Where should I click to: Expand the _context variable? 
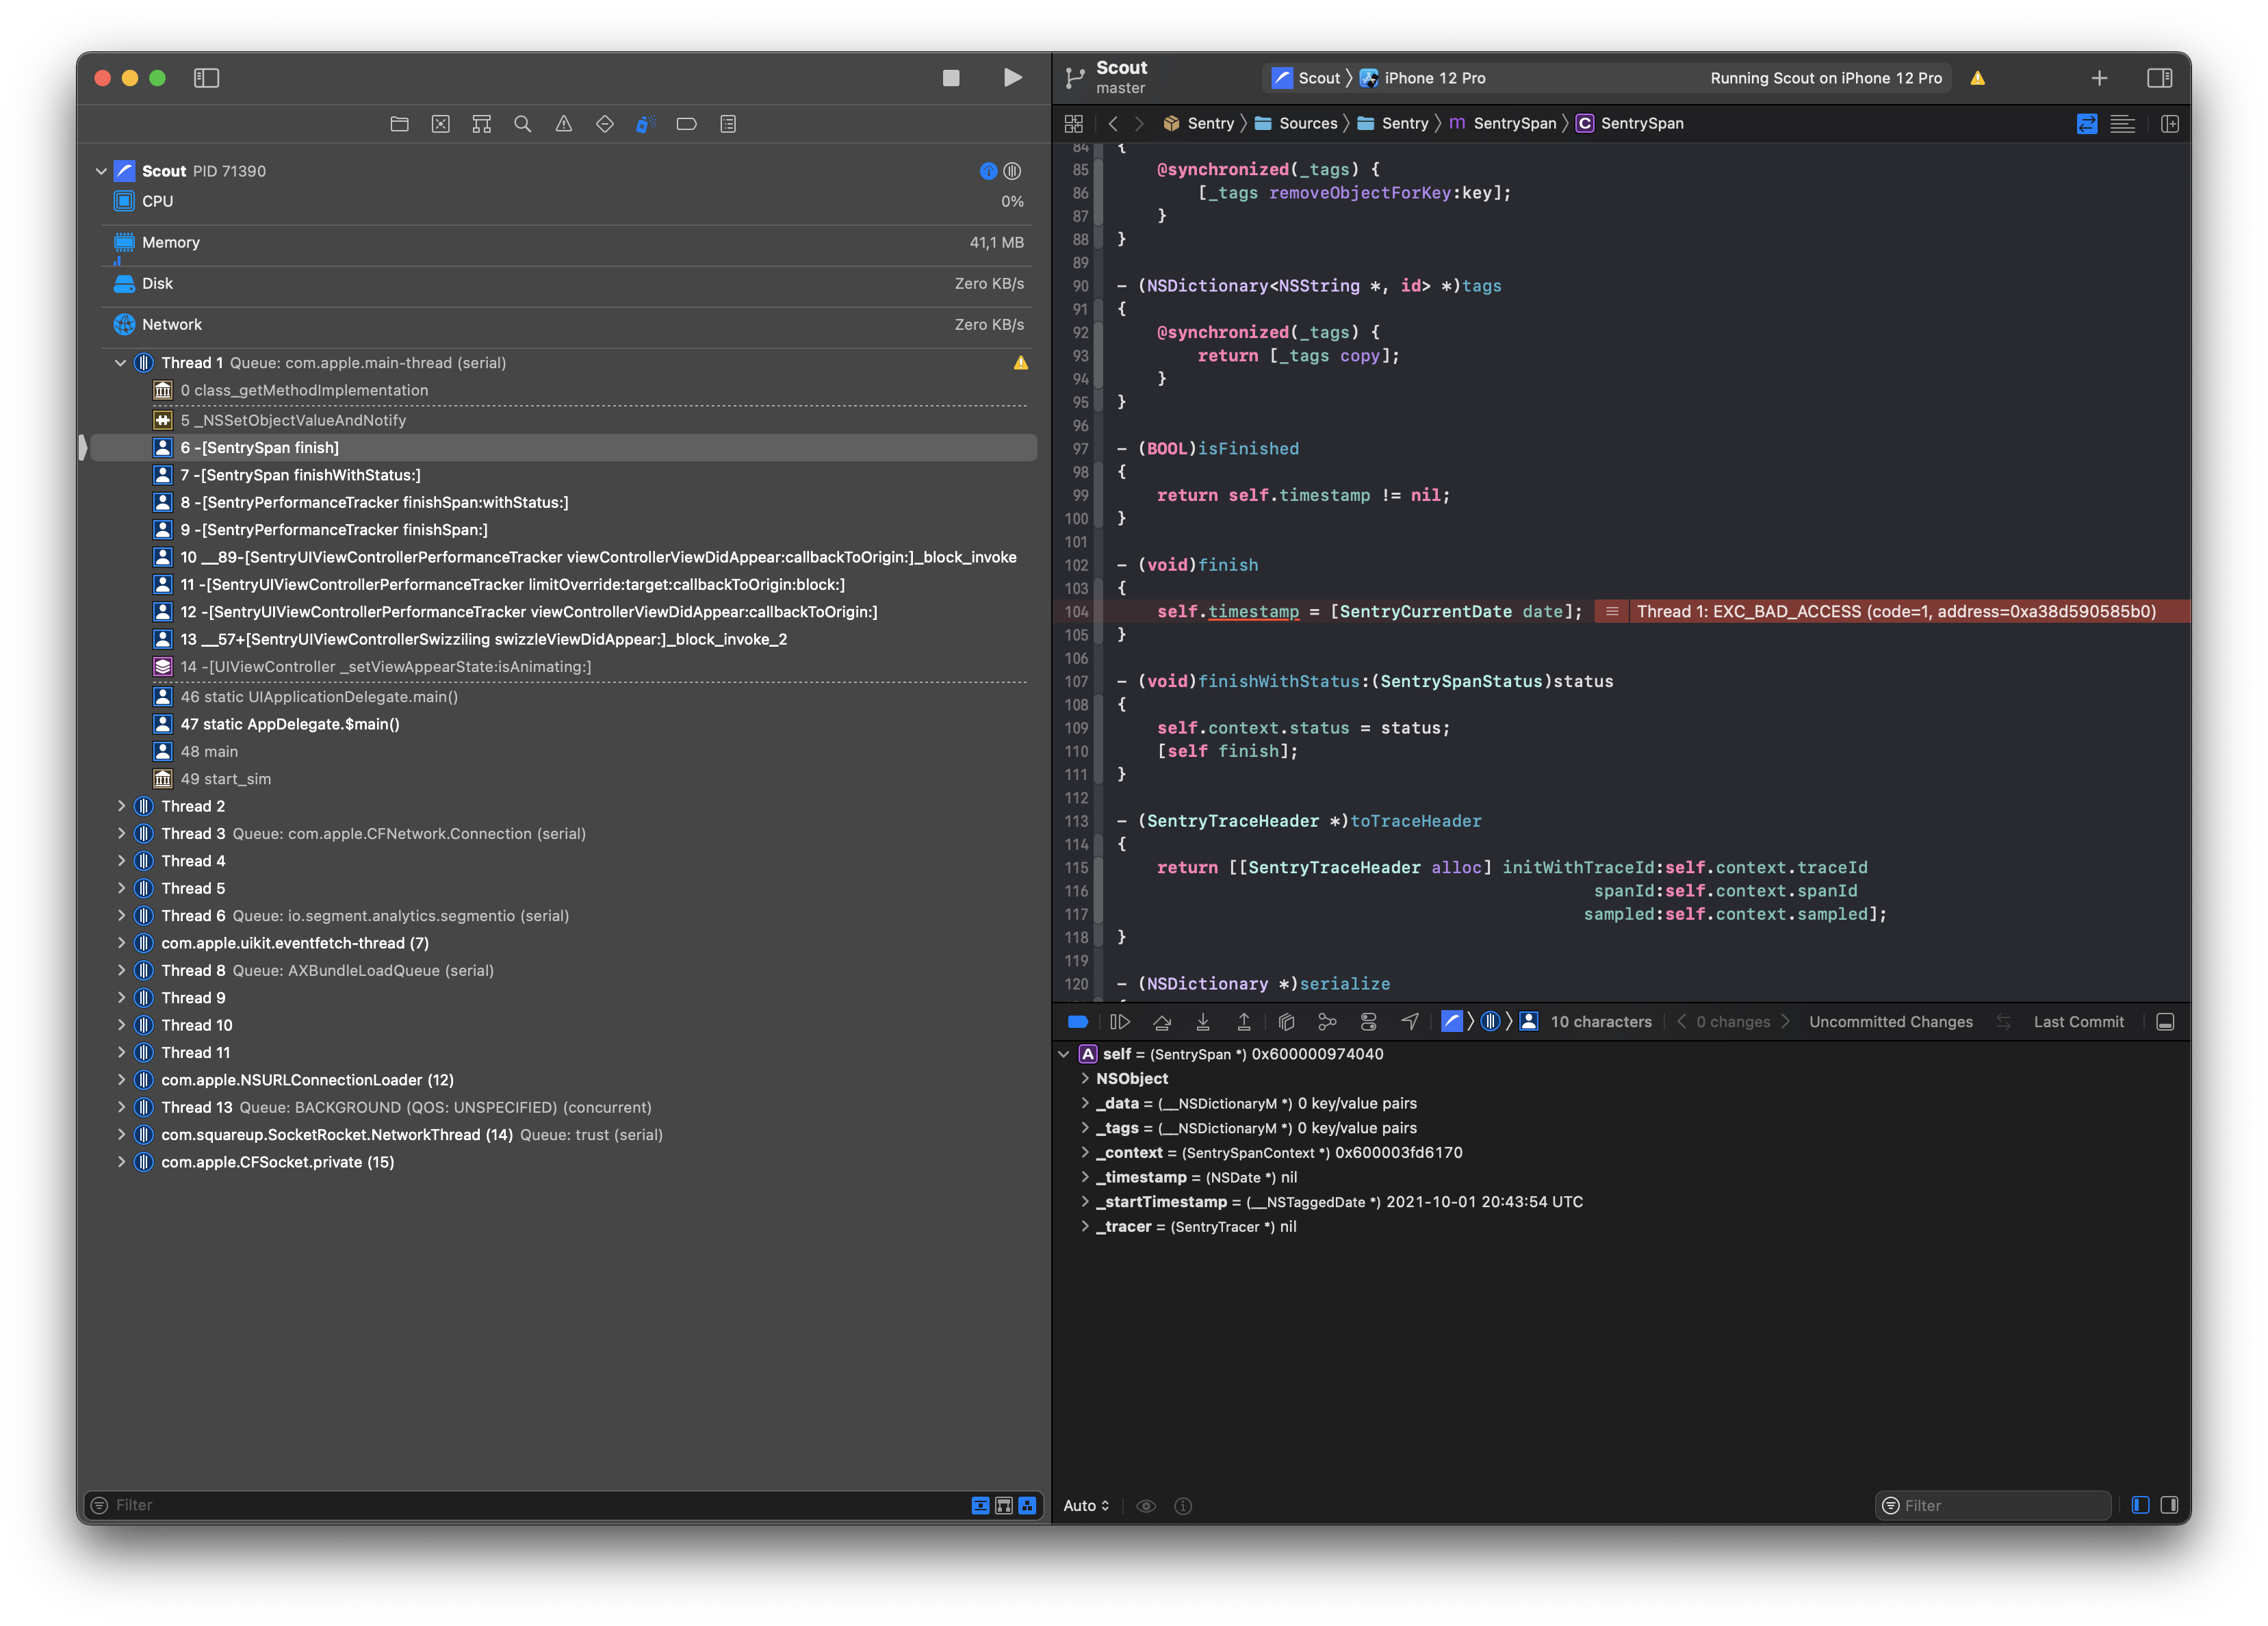1086,1152
